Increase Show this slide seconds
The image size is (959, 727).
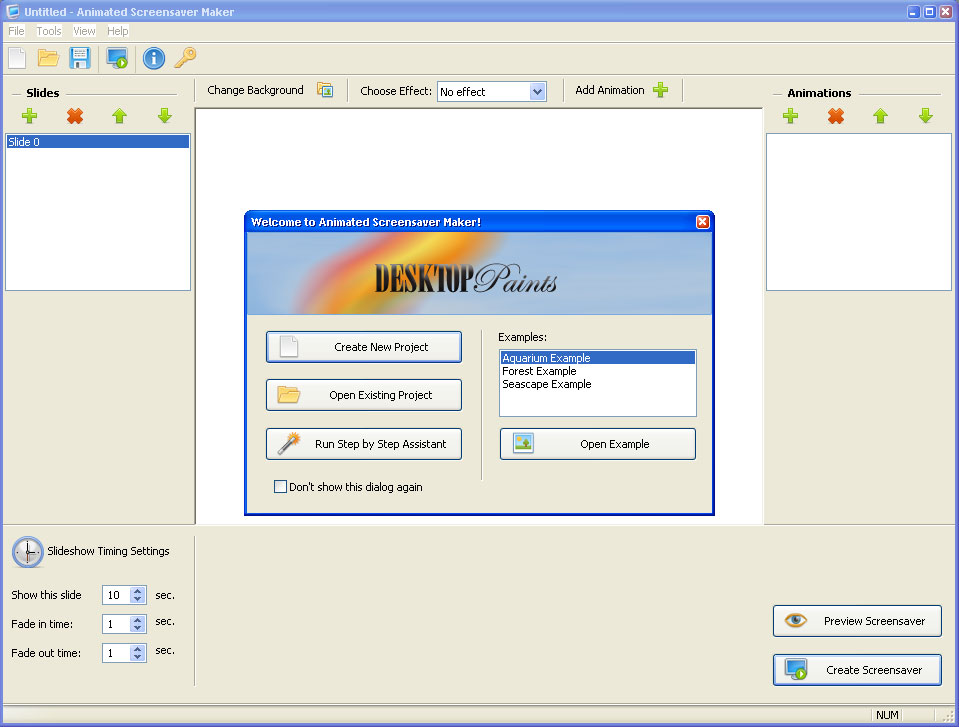(x=138, y=591)
